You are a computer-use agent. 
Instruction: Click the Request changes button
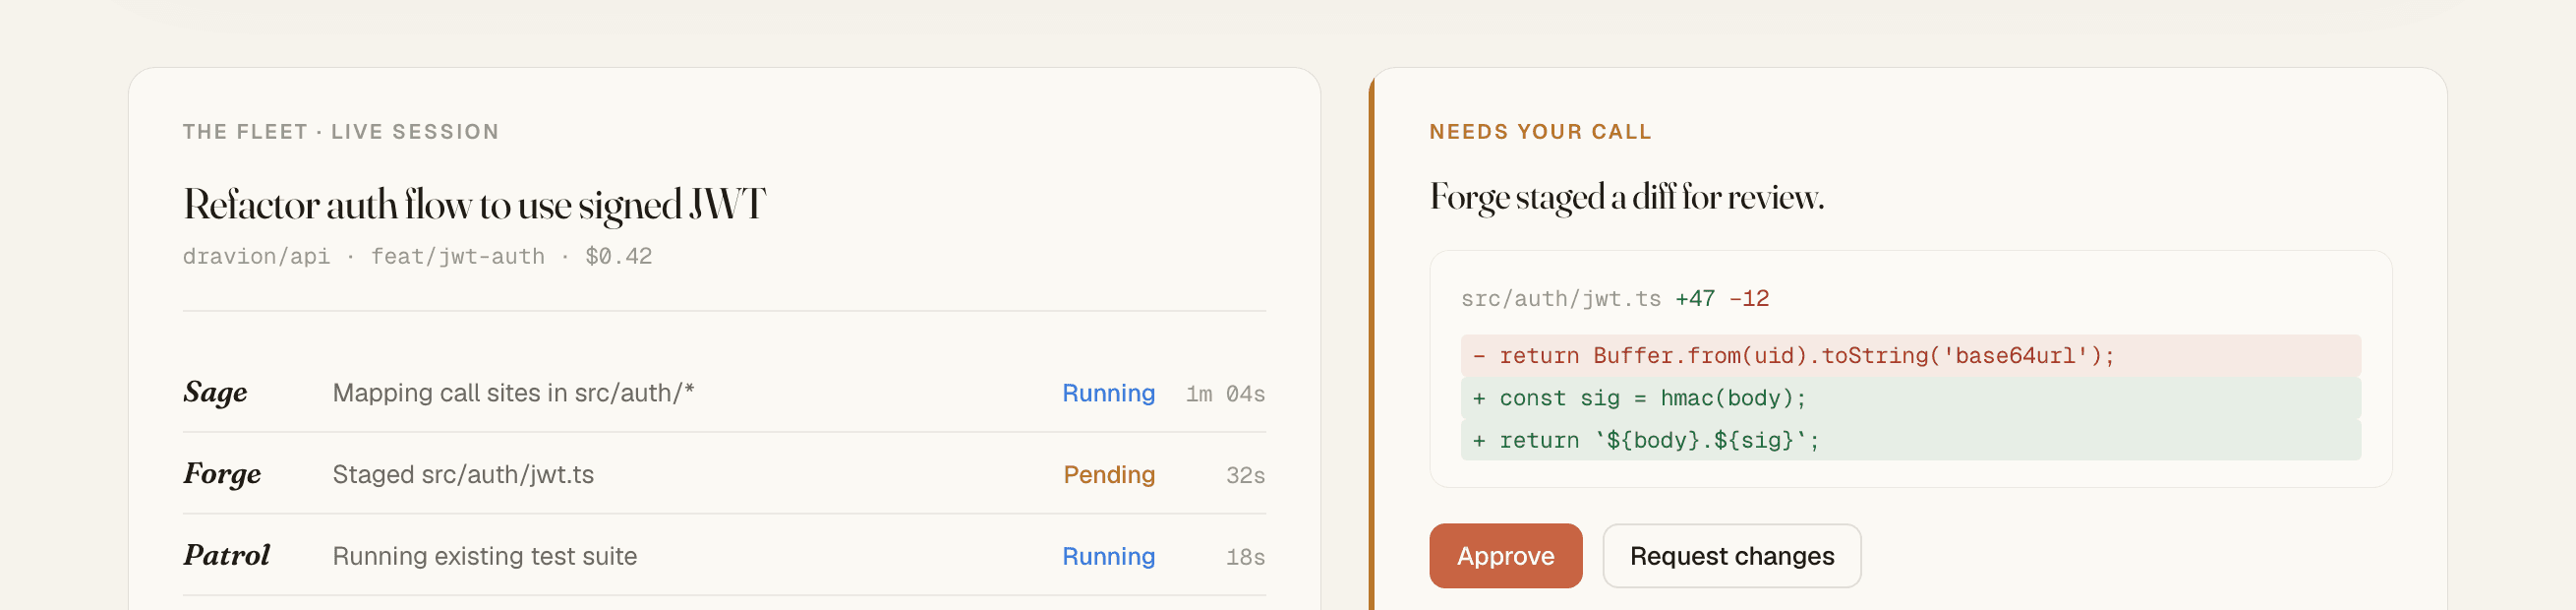[1731, 556]
